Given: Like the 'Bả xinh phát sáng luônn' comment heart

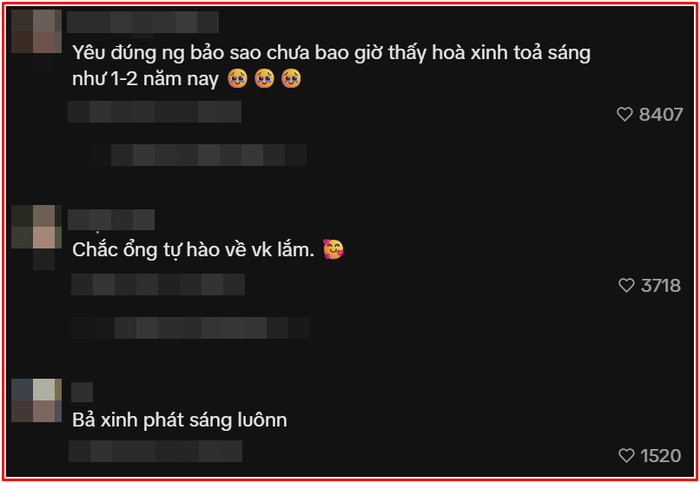Looking at the screenshot, I should point(626,455).
